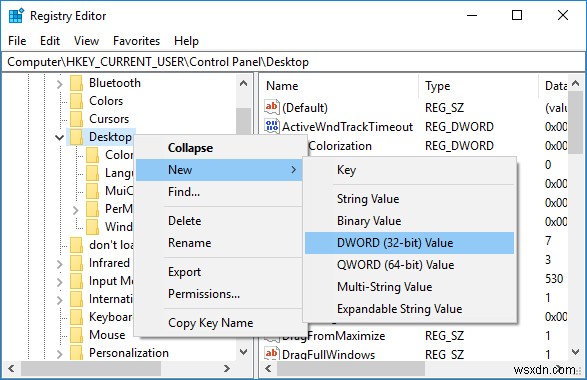Click values pane scroll up arrow
Image resolution: width=587 pixels, height=380 pixels.
coord(576,83)
